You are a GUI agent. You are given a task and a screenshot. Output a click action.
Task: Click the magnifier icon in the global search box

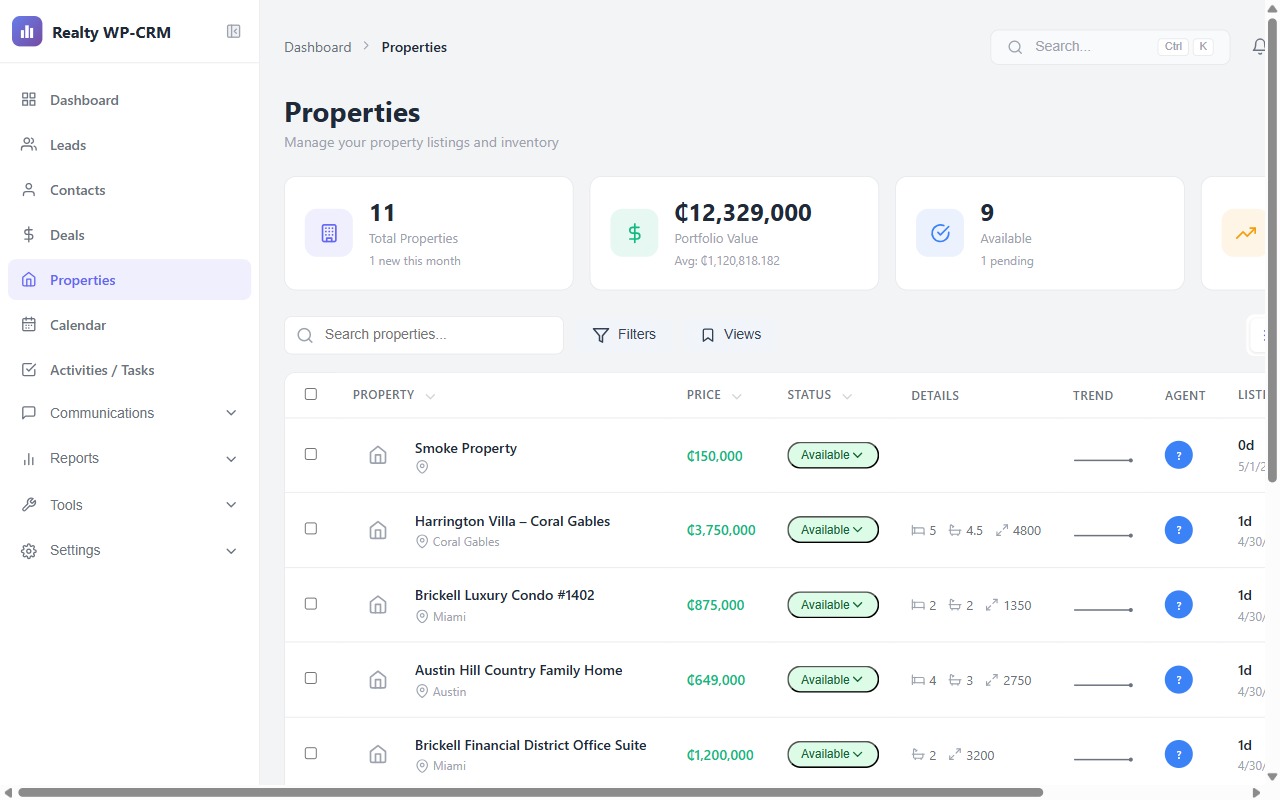click(x=1015, y=47)
